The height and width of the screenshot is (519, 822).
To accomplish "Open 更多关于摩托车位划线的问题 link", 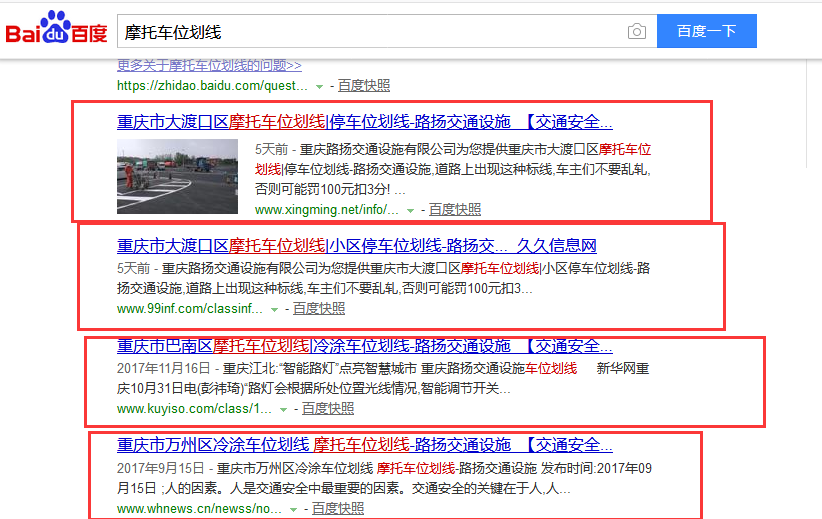I will (x=209, y=65).
